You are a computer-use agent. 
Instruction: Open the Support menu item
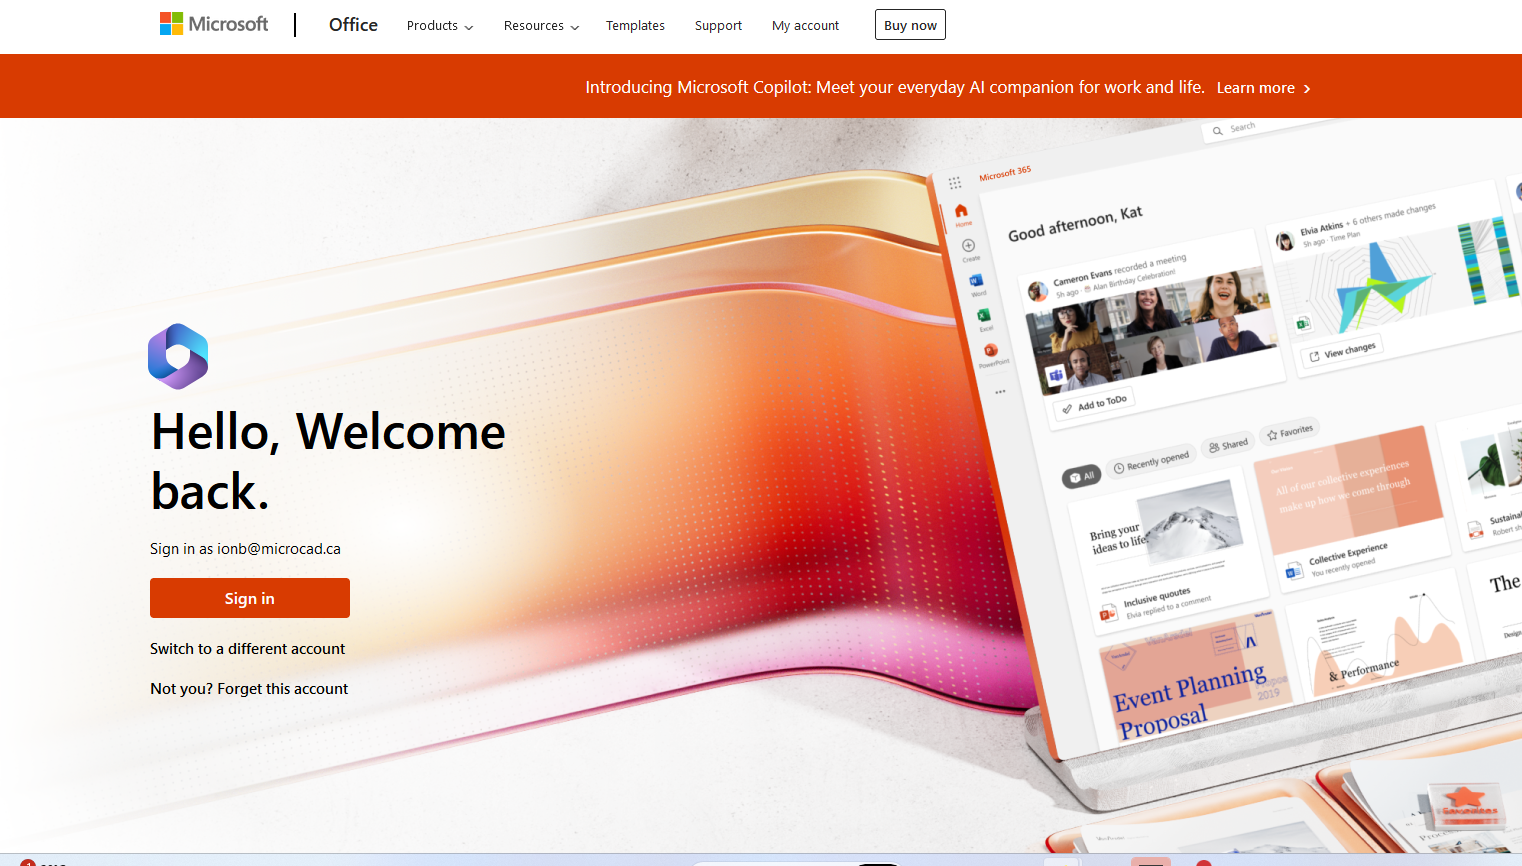[x=718, y=26]
